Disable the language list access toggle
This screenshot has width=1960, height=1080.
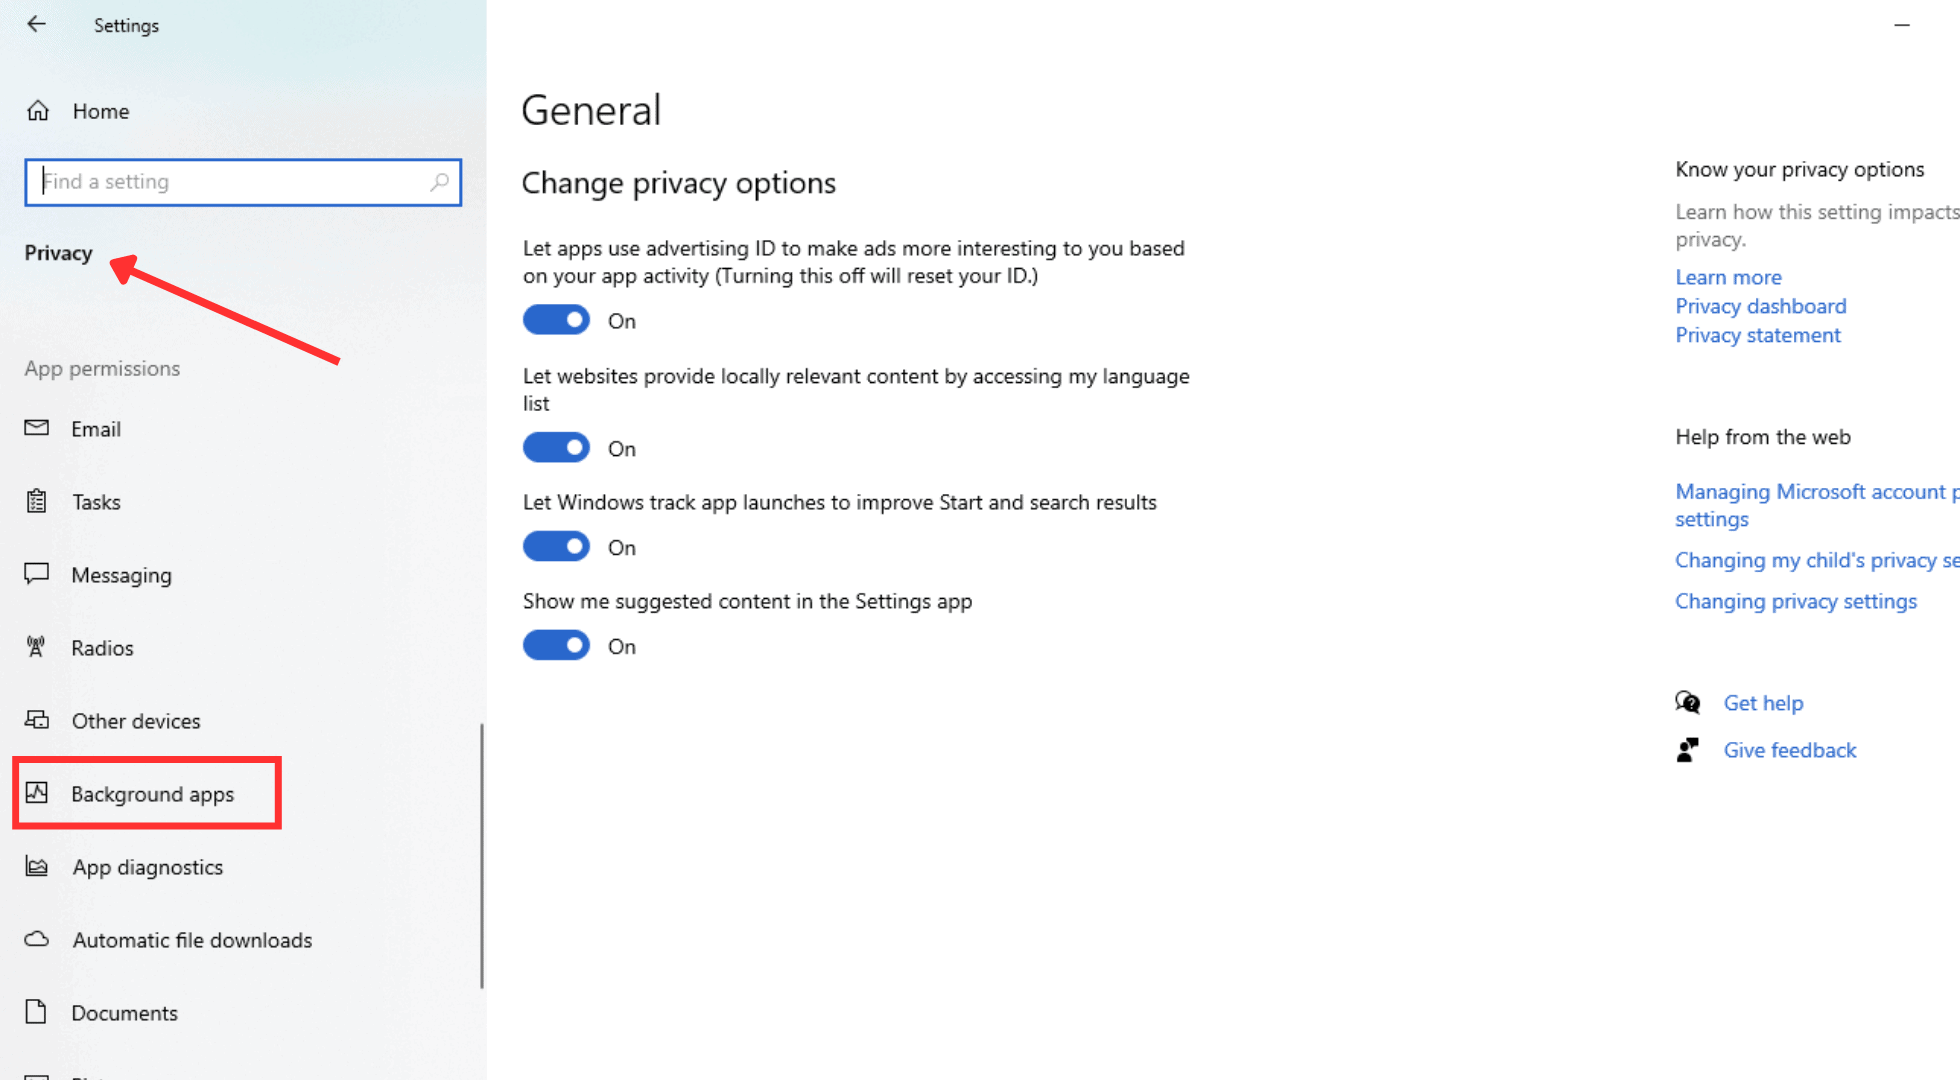[556, 448]
